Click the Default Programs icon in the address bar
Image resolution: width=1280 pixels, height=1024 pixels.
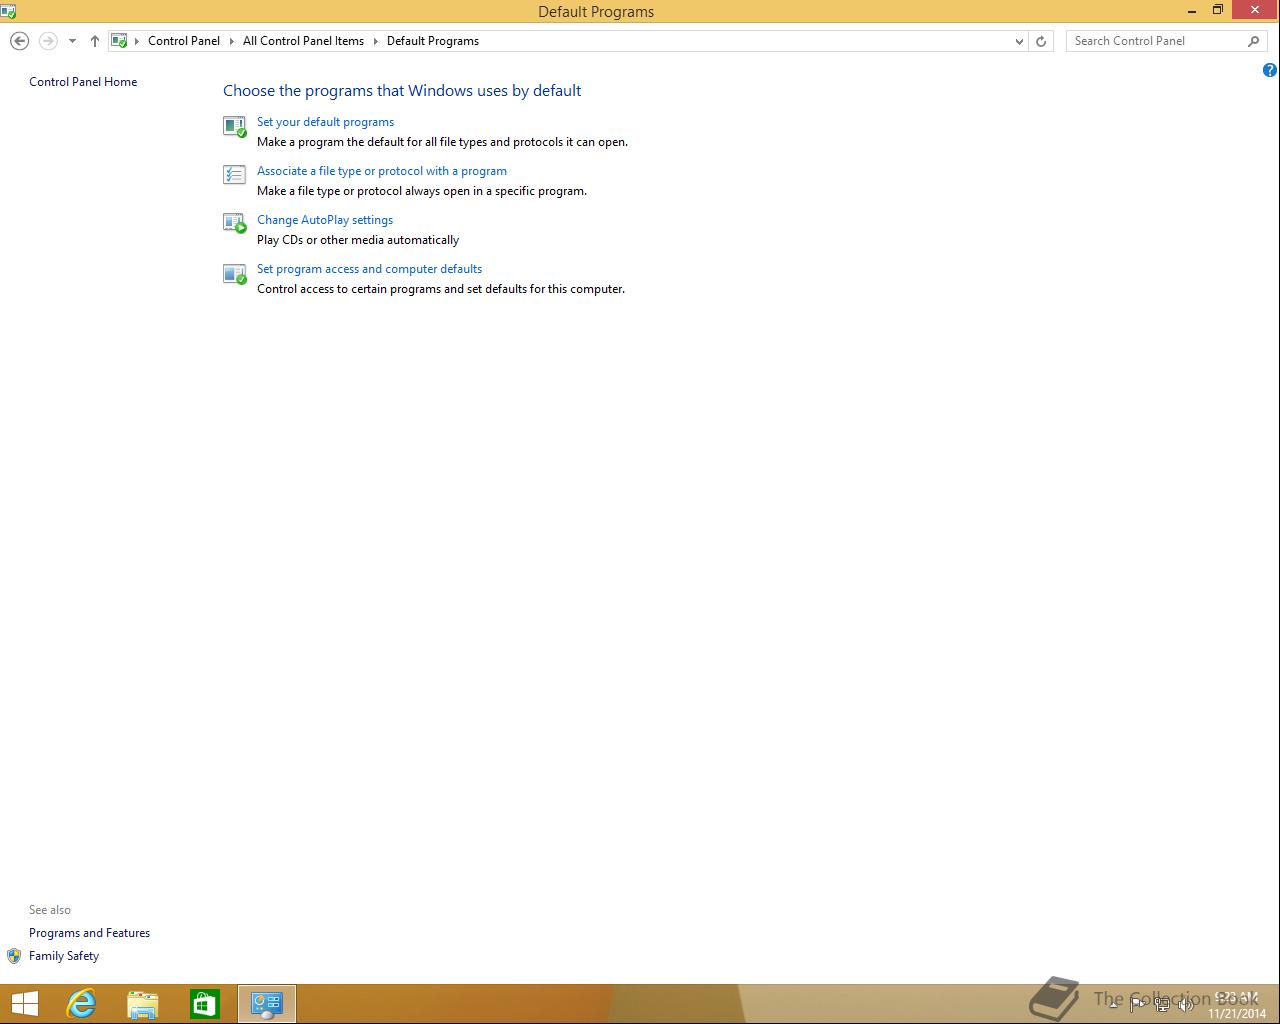tap(119, 40)
